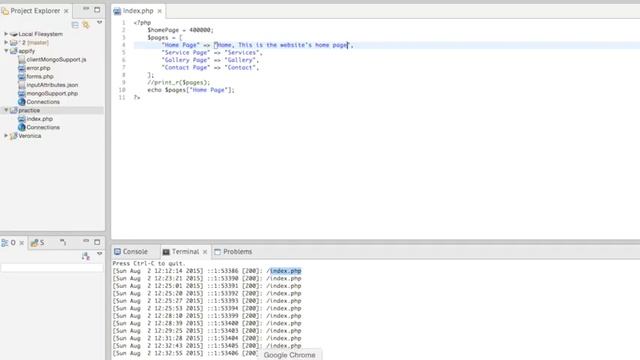Screen dimensions: 640x360
Task: Click the 12:28:39 terminal log entry
Action: [207, 323]
